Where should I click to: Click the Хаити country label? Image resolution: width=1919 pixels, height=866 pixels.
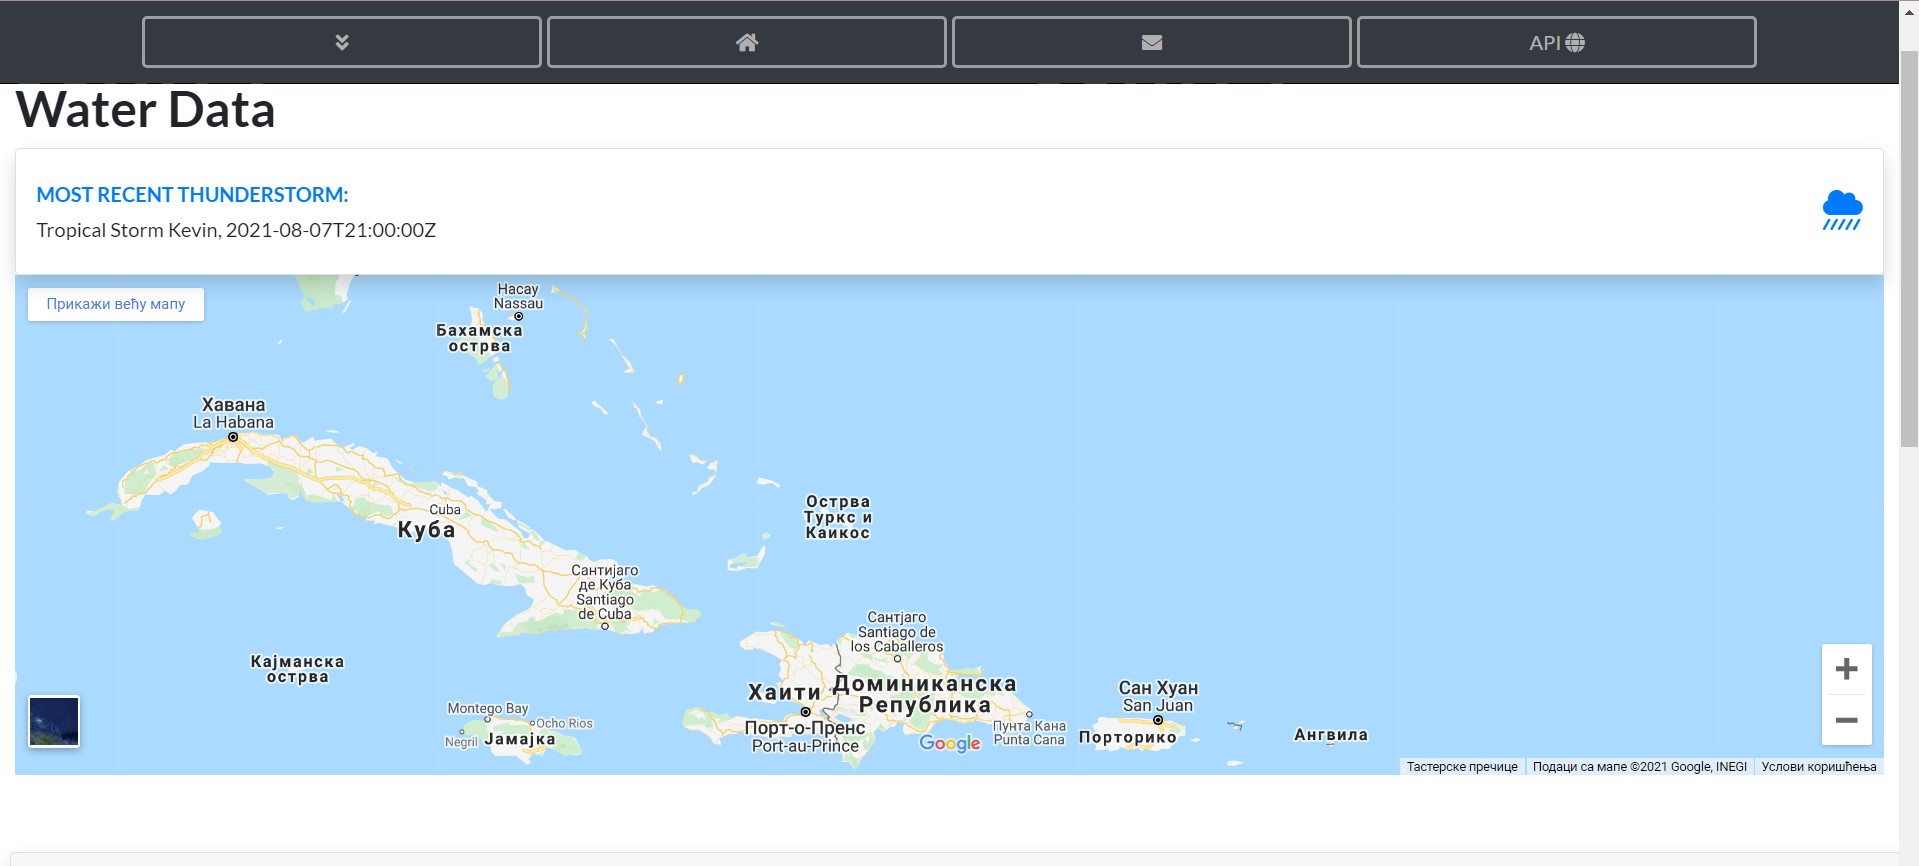[x=784, y=692]
